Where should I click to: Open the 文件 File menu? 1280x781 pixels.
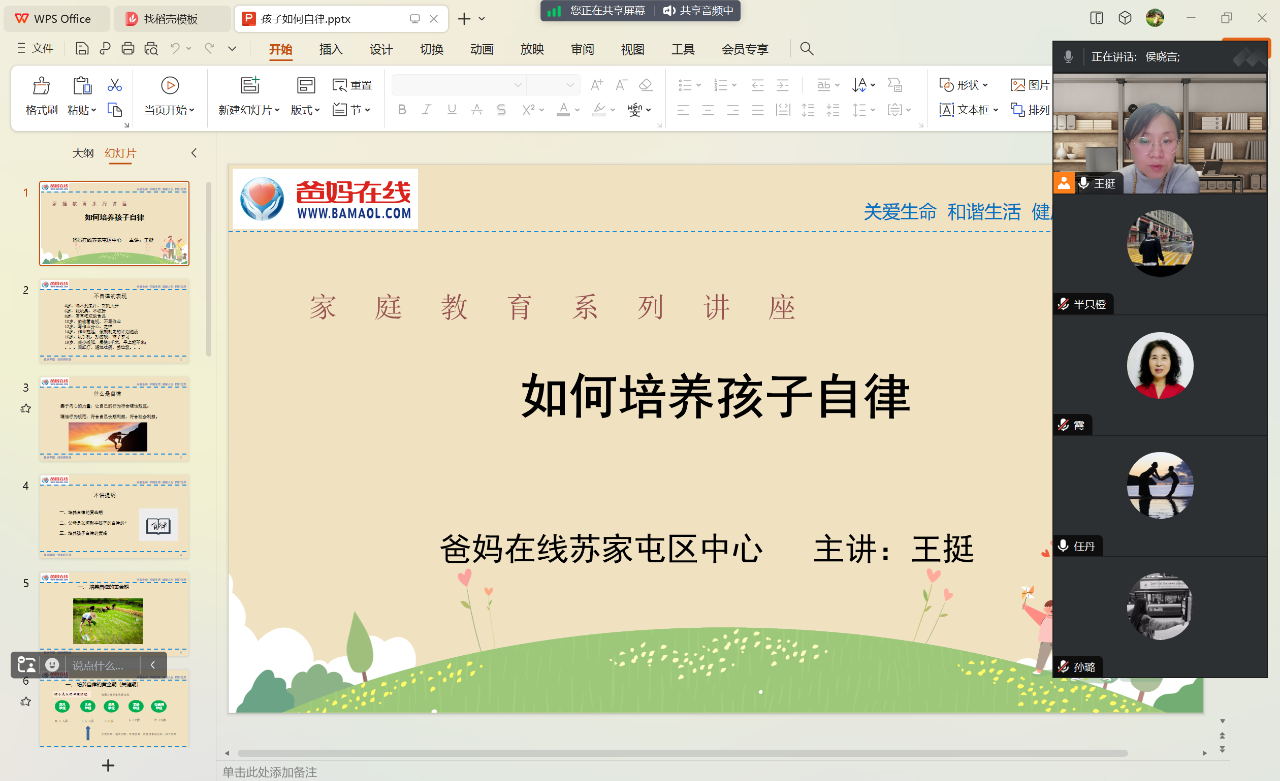(35, 47)
